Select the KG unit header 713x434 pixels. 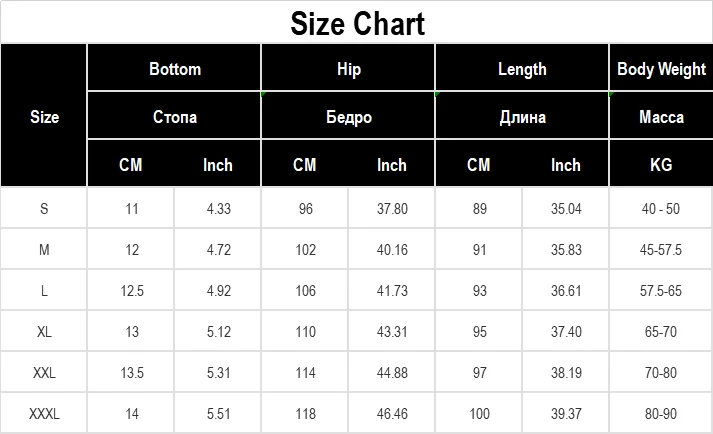[x=661, y=165]
